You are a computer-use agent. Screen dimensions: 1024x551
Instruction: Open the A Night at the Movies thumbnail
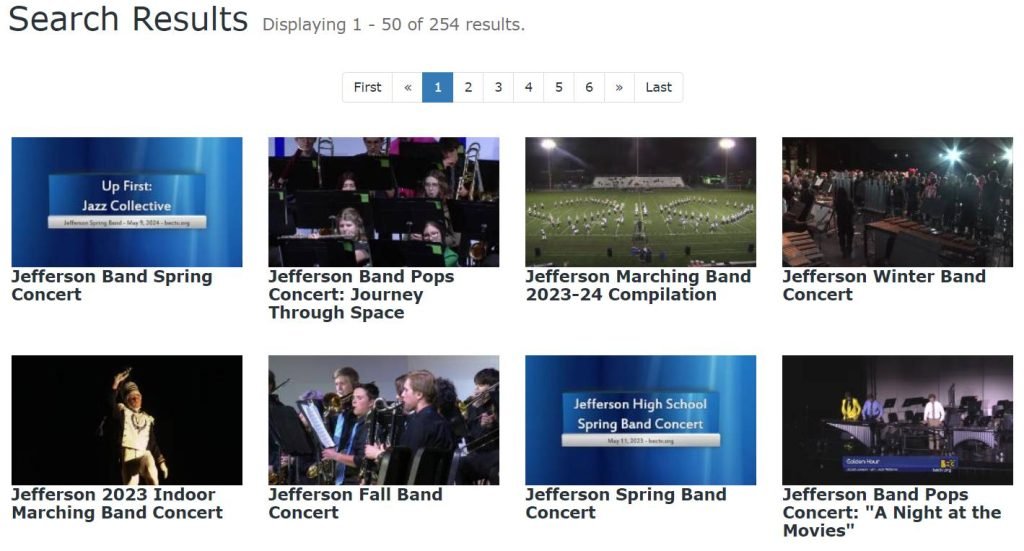[897, 420]
